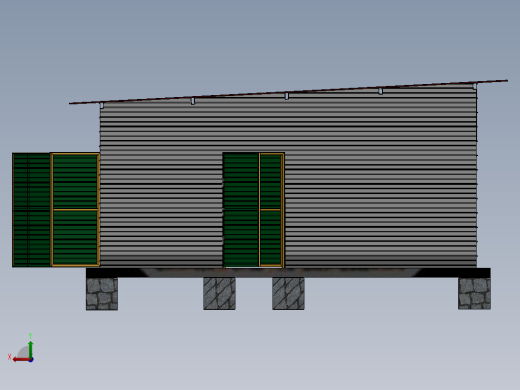Click the red X axis arrow of the triad
520x390 pixels.
pyautogui.click(x=21, y=360)
